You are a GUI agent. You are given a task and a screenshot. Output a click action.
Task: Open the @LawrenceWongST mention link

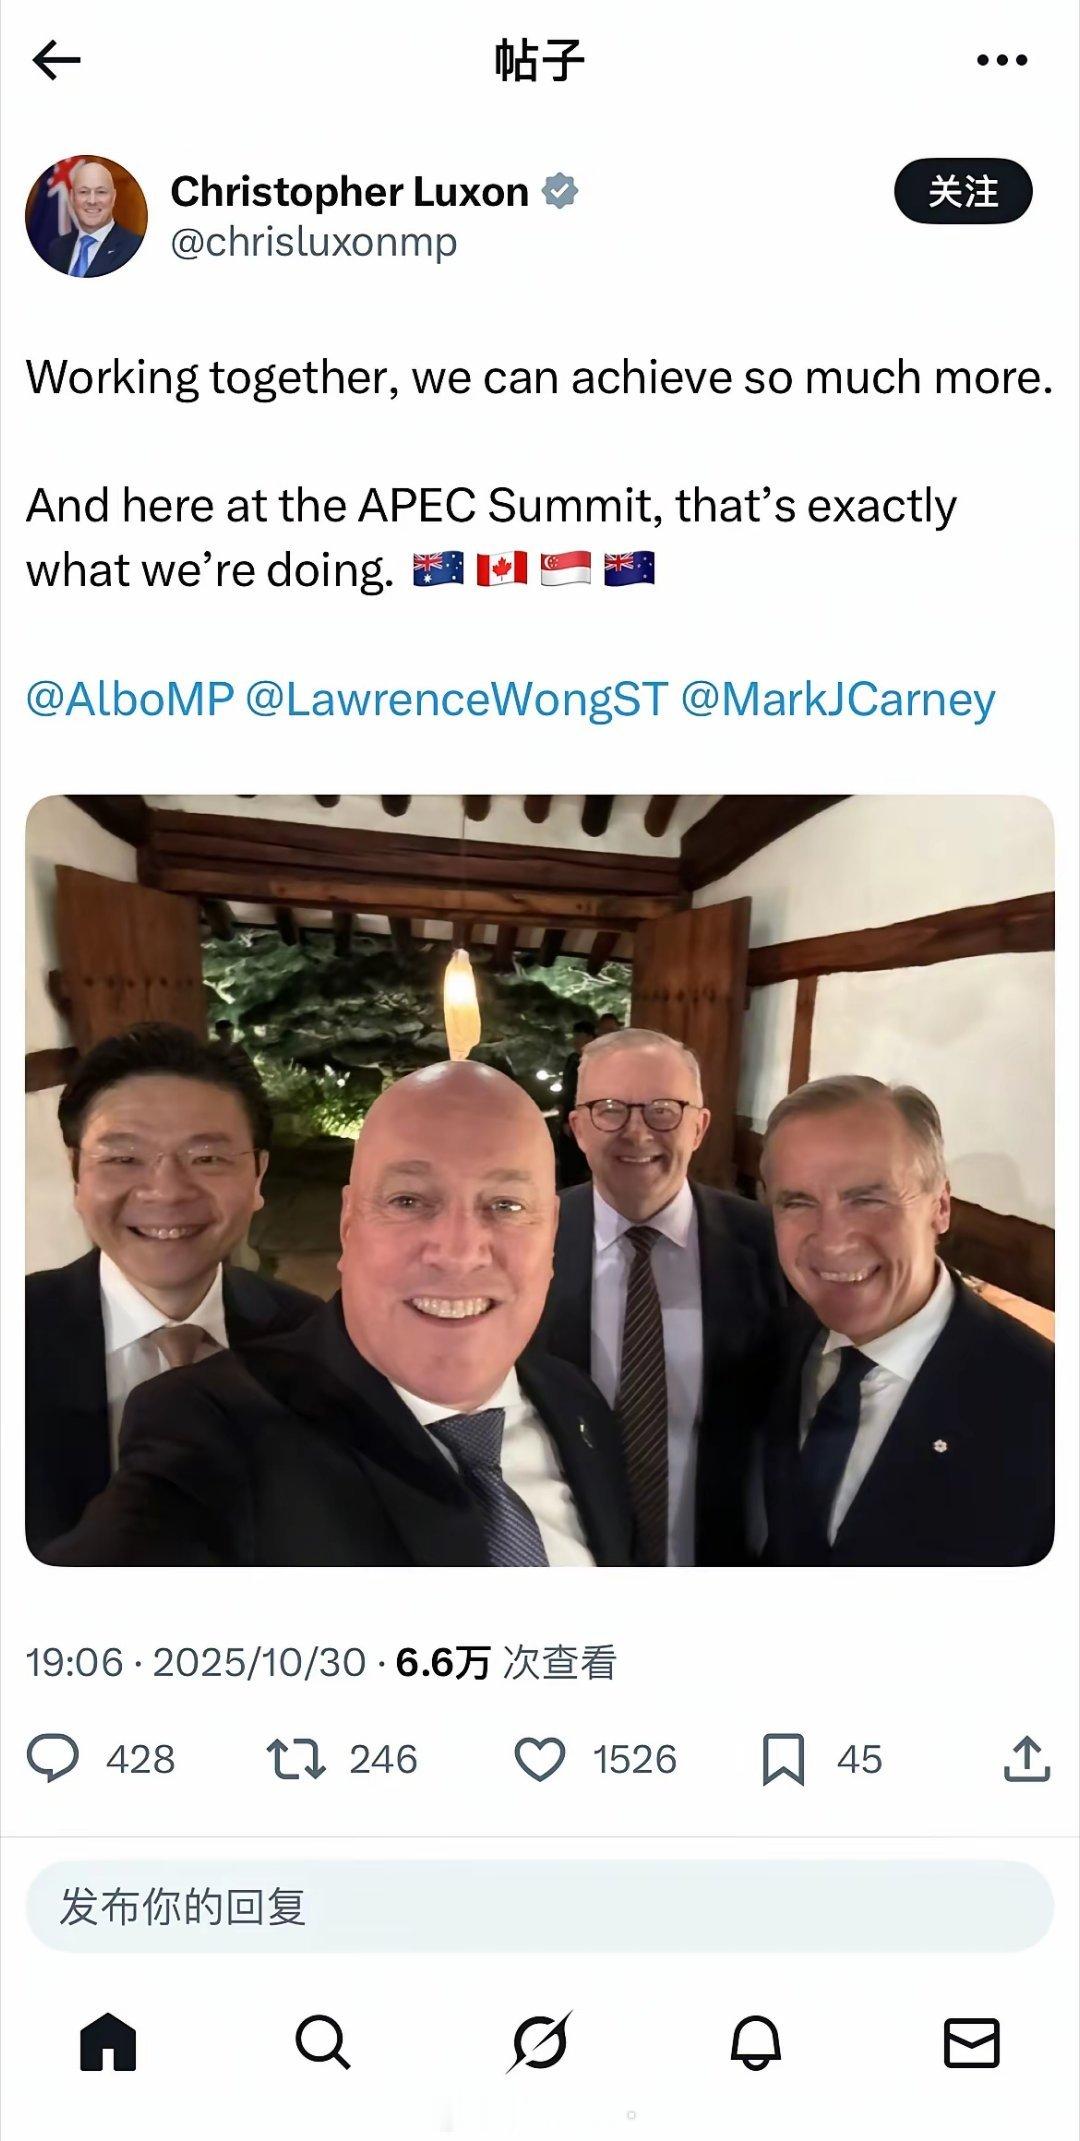tap(456, 698)
